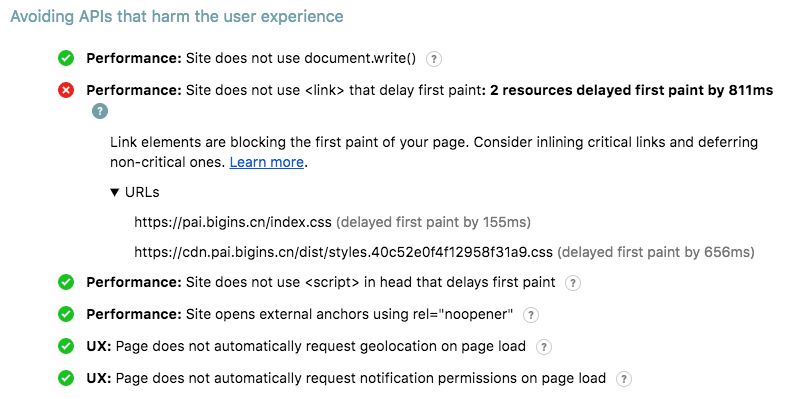The height and width of the screenshot is (399, 788).
Task: Click the blue help icon under the failed link audit
Action: tap(100, 111)
